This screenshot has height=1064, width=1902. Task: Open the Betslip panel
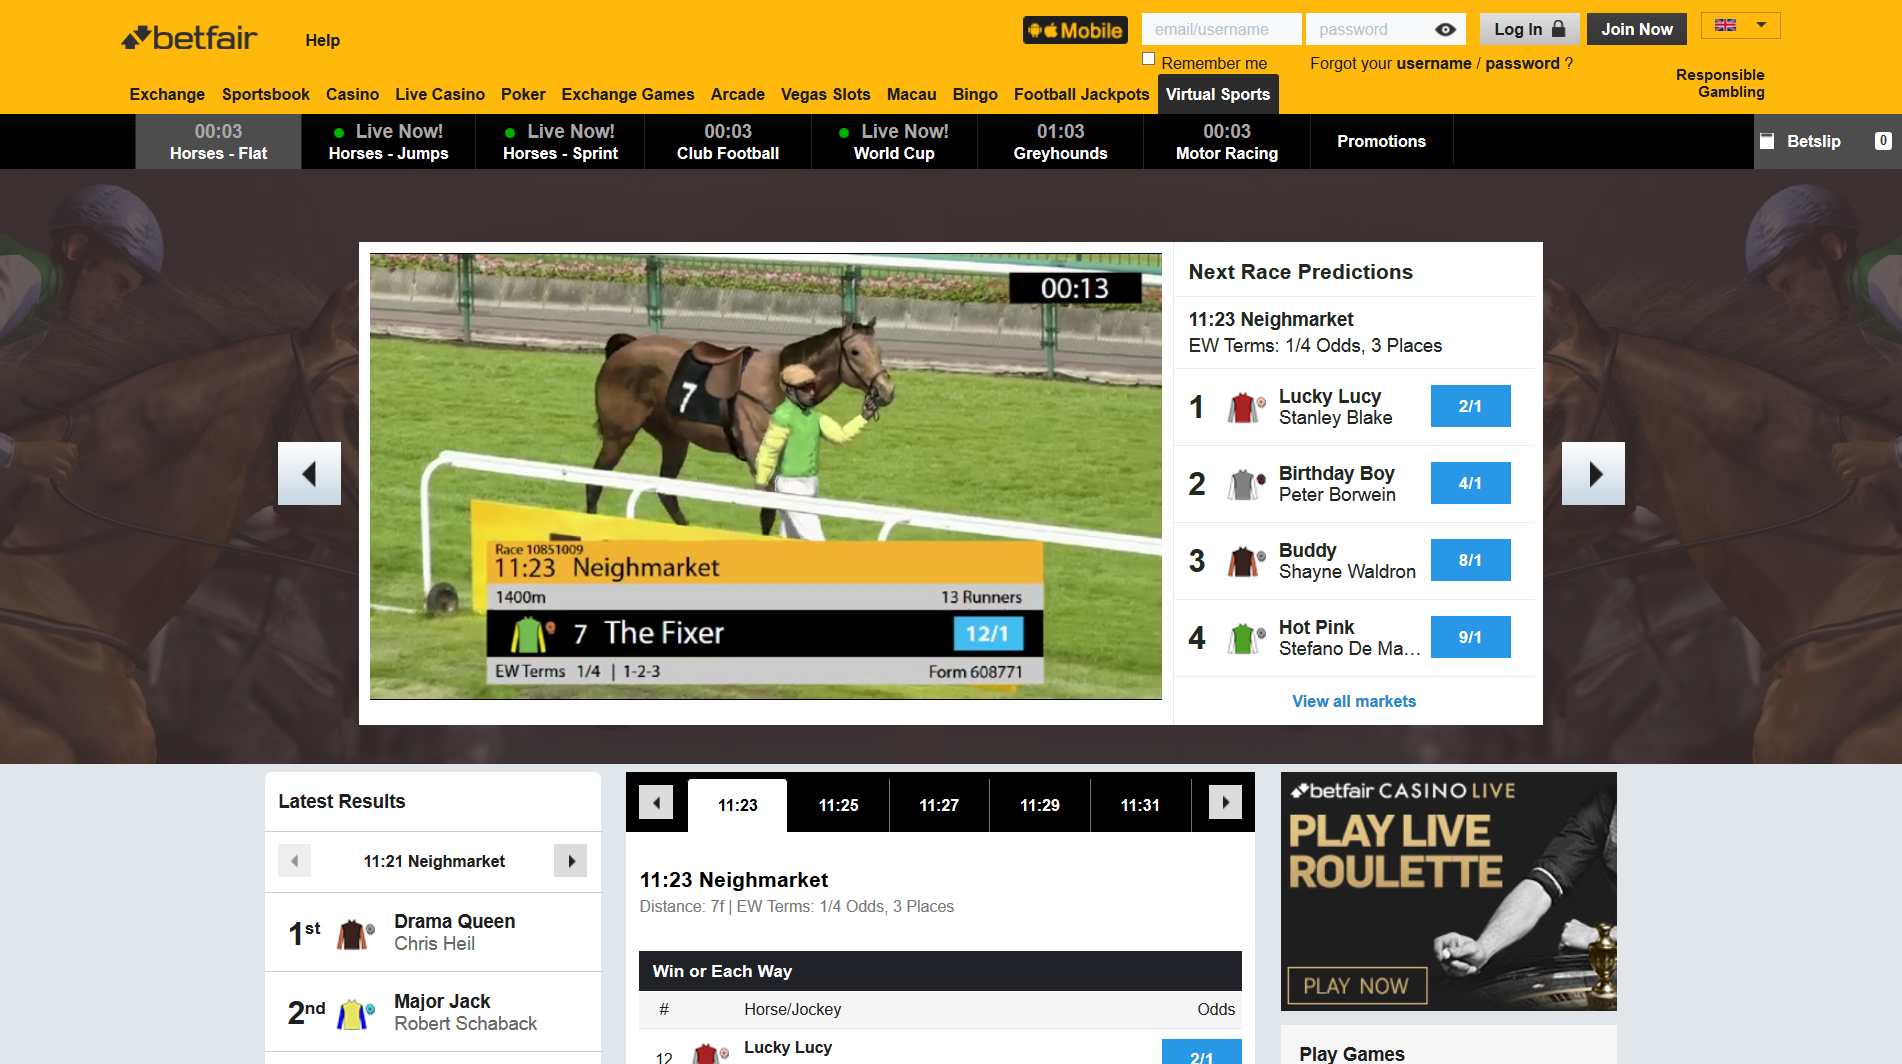[x=1827, y=142]
